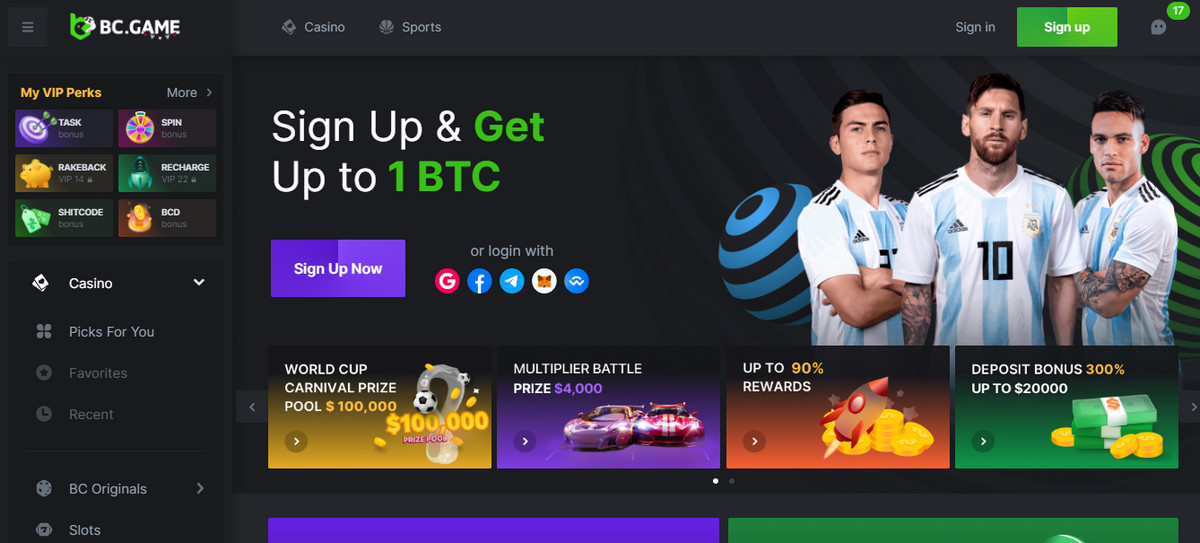Open chat bubble with 17 notifications
Screen dimensions: 1200x543
pyautogui.click(x=1159, y=27)
